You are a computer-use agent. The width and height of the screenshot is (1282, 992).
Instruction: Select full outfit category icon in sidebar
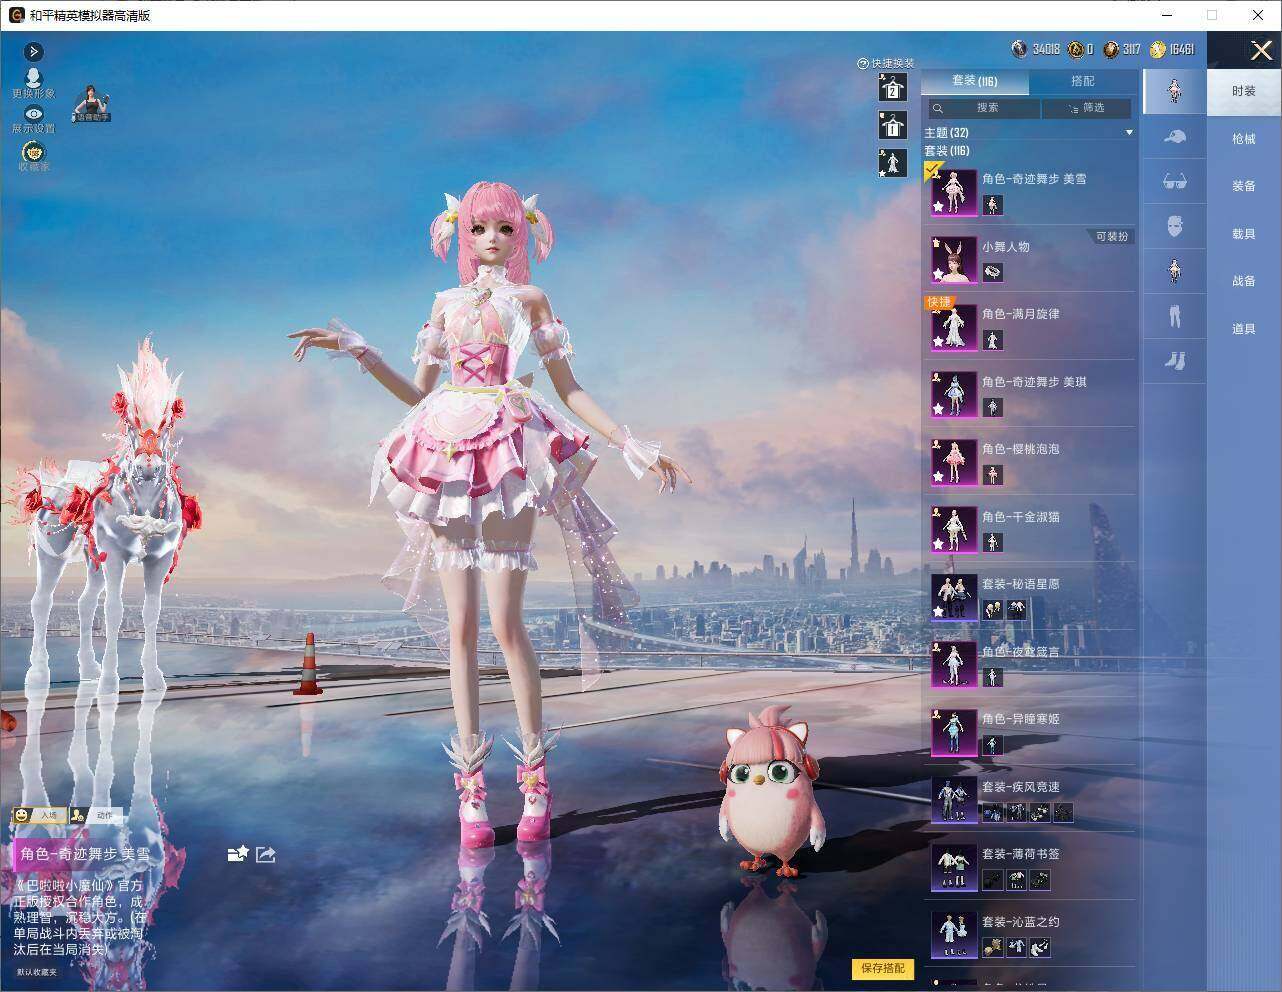click(x=1174, y=91)
